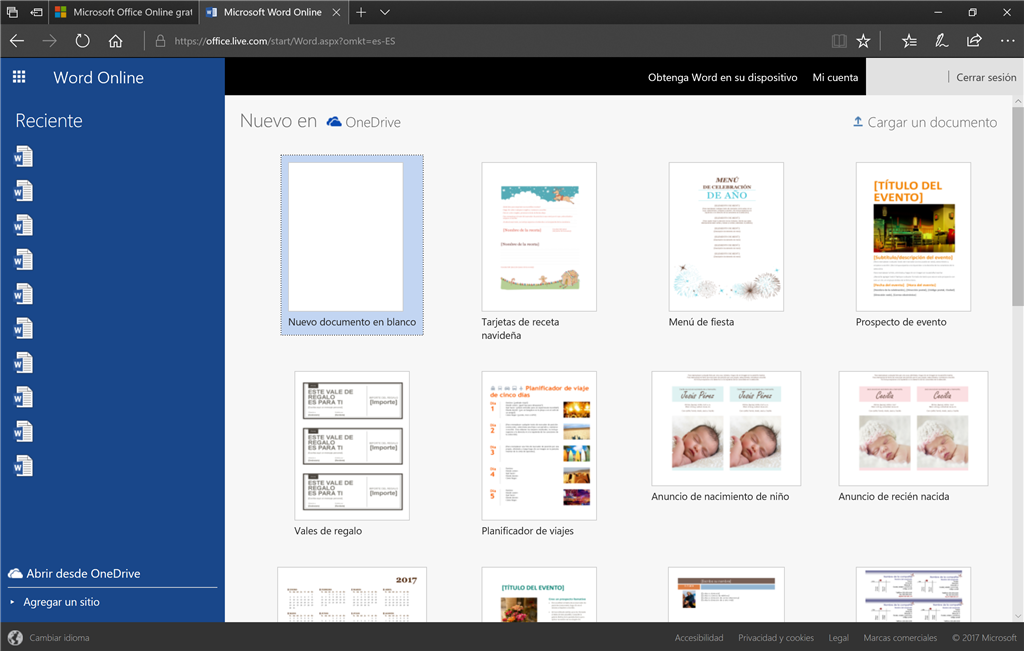Click the Word Online title
The height and width of the screenshot is (651, 1024).
pyautogui.click(x=99, y=78)
